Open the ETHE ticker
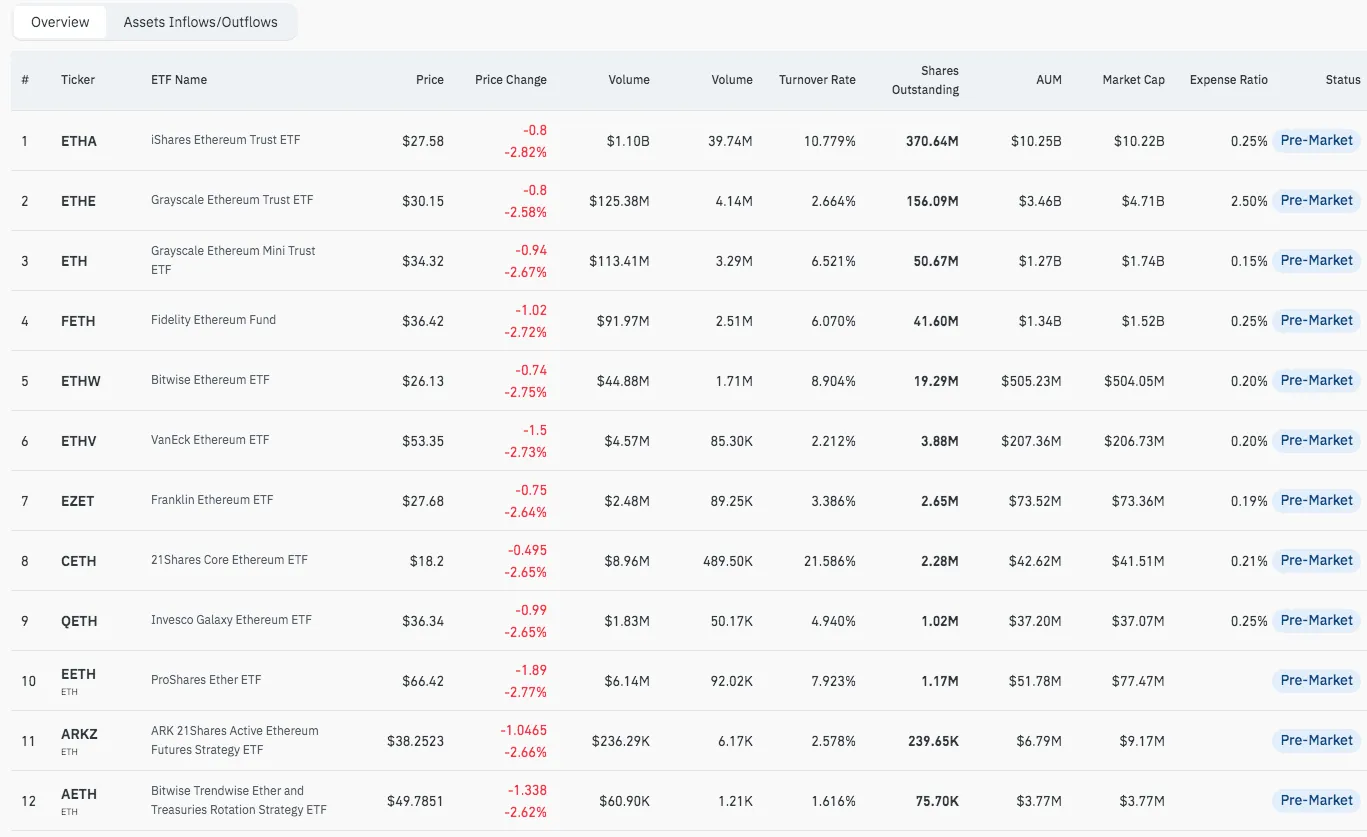Viewport: 1367px width, 837px height. click(x=78, y=201)
